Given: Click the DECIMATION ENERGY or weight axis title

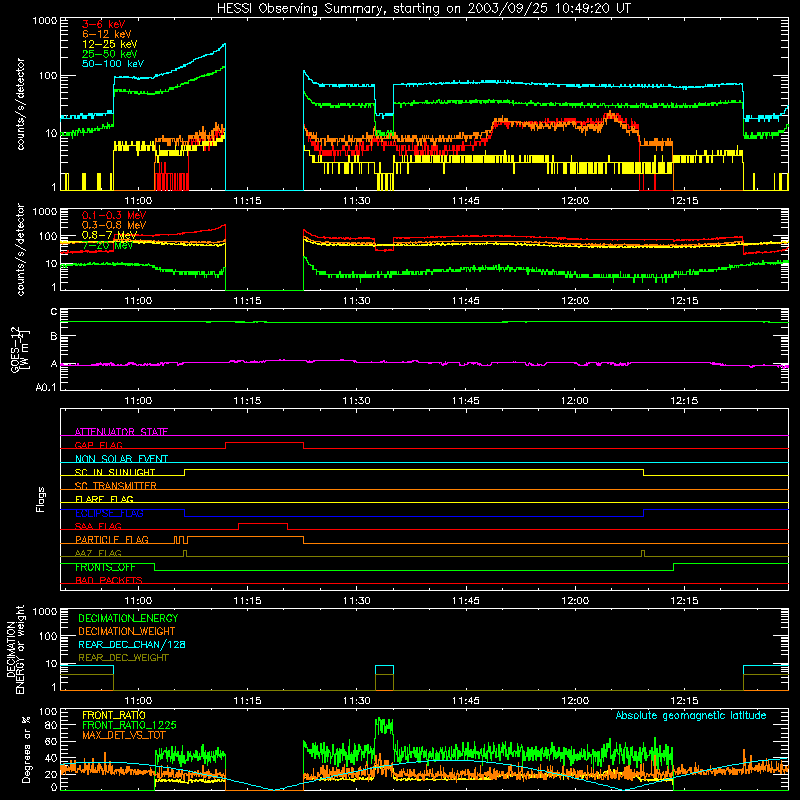Looking at the screenshot, I should click(x=15, y=649).
